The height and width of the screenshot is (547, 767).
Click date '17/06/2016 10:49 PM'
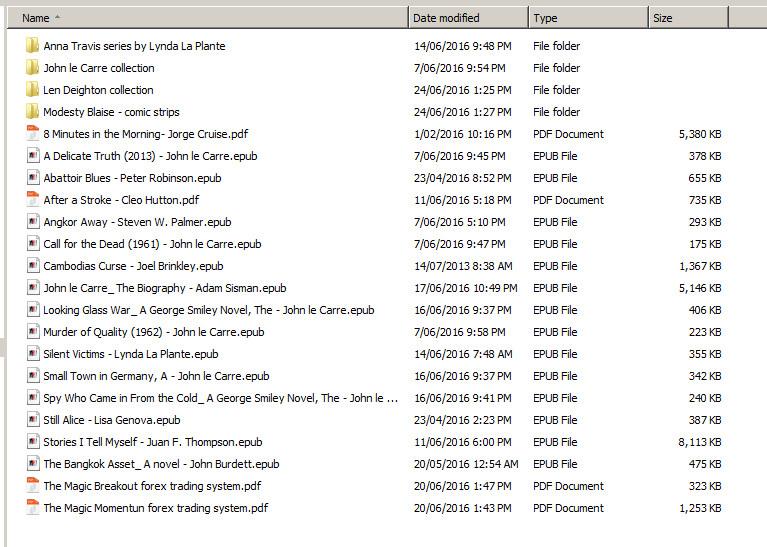point(466,288)
